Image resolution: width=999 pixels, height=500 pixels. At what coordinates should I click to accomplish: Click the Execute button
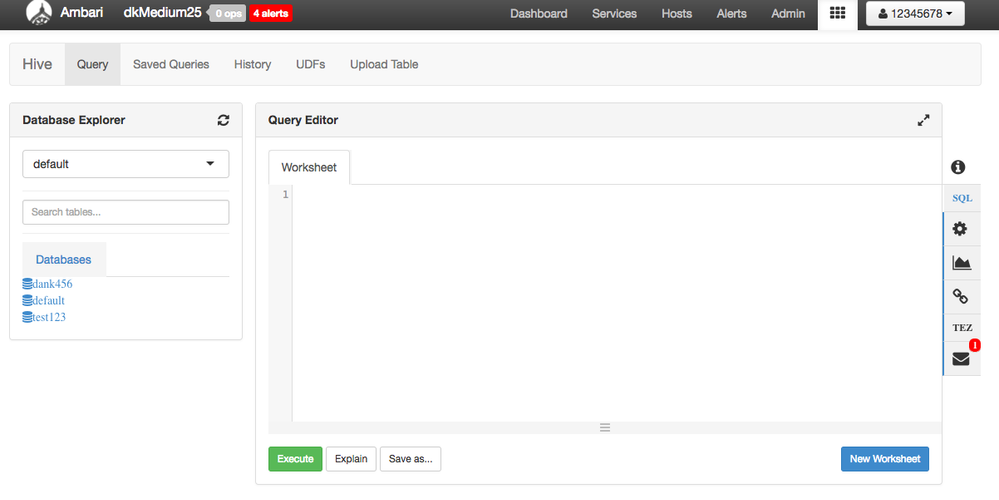coord(295,459)
